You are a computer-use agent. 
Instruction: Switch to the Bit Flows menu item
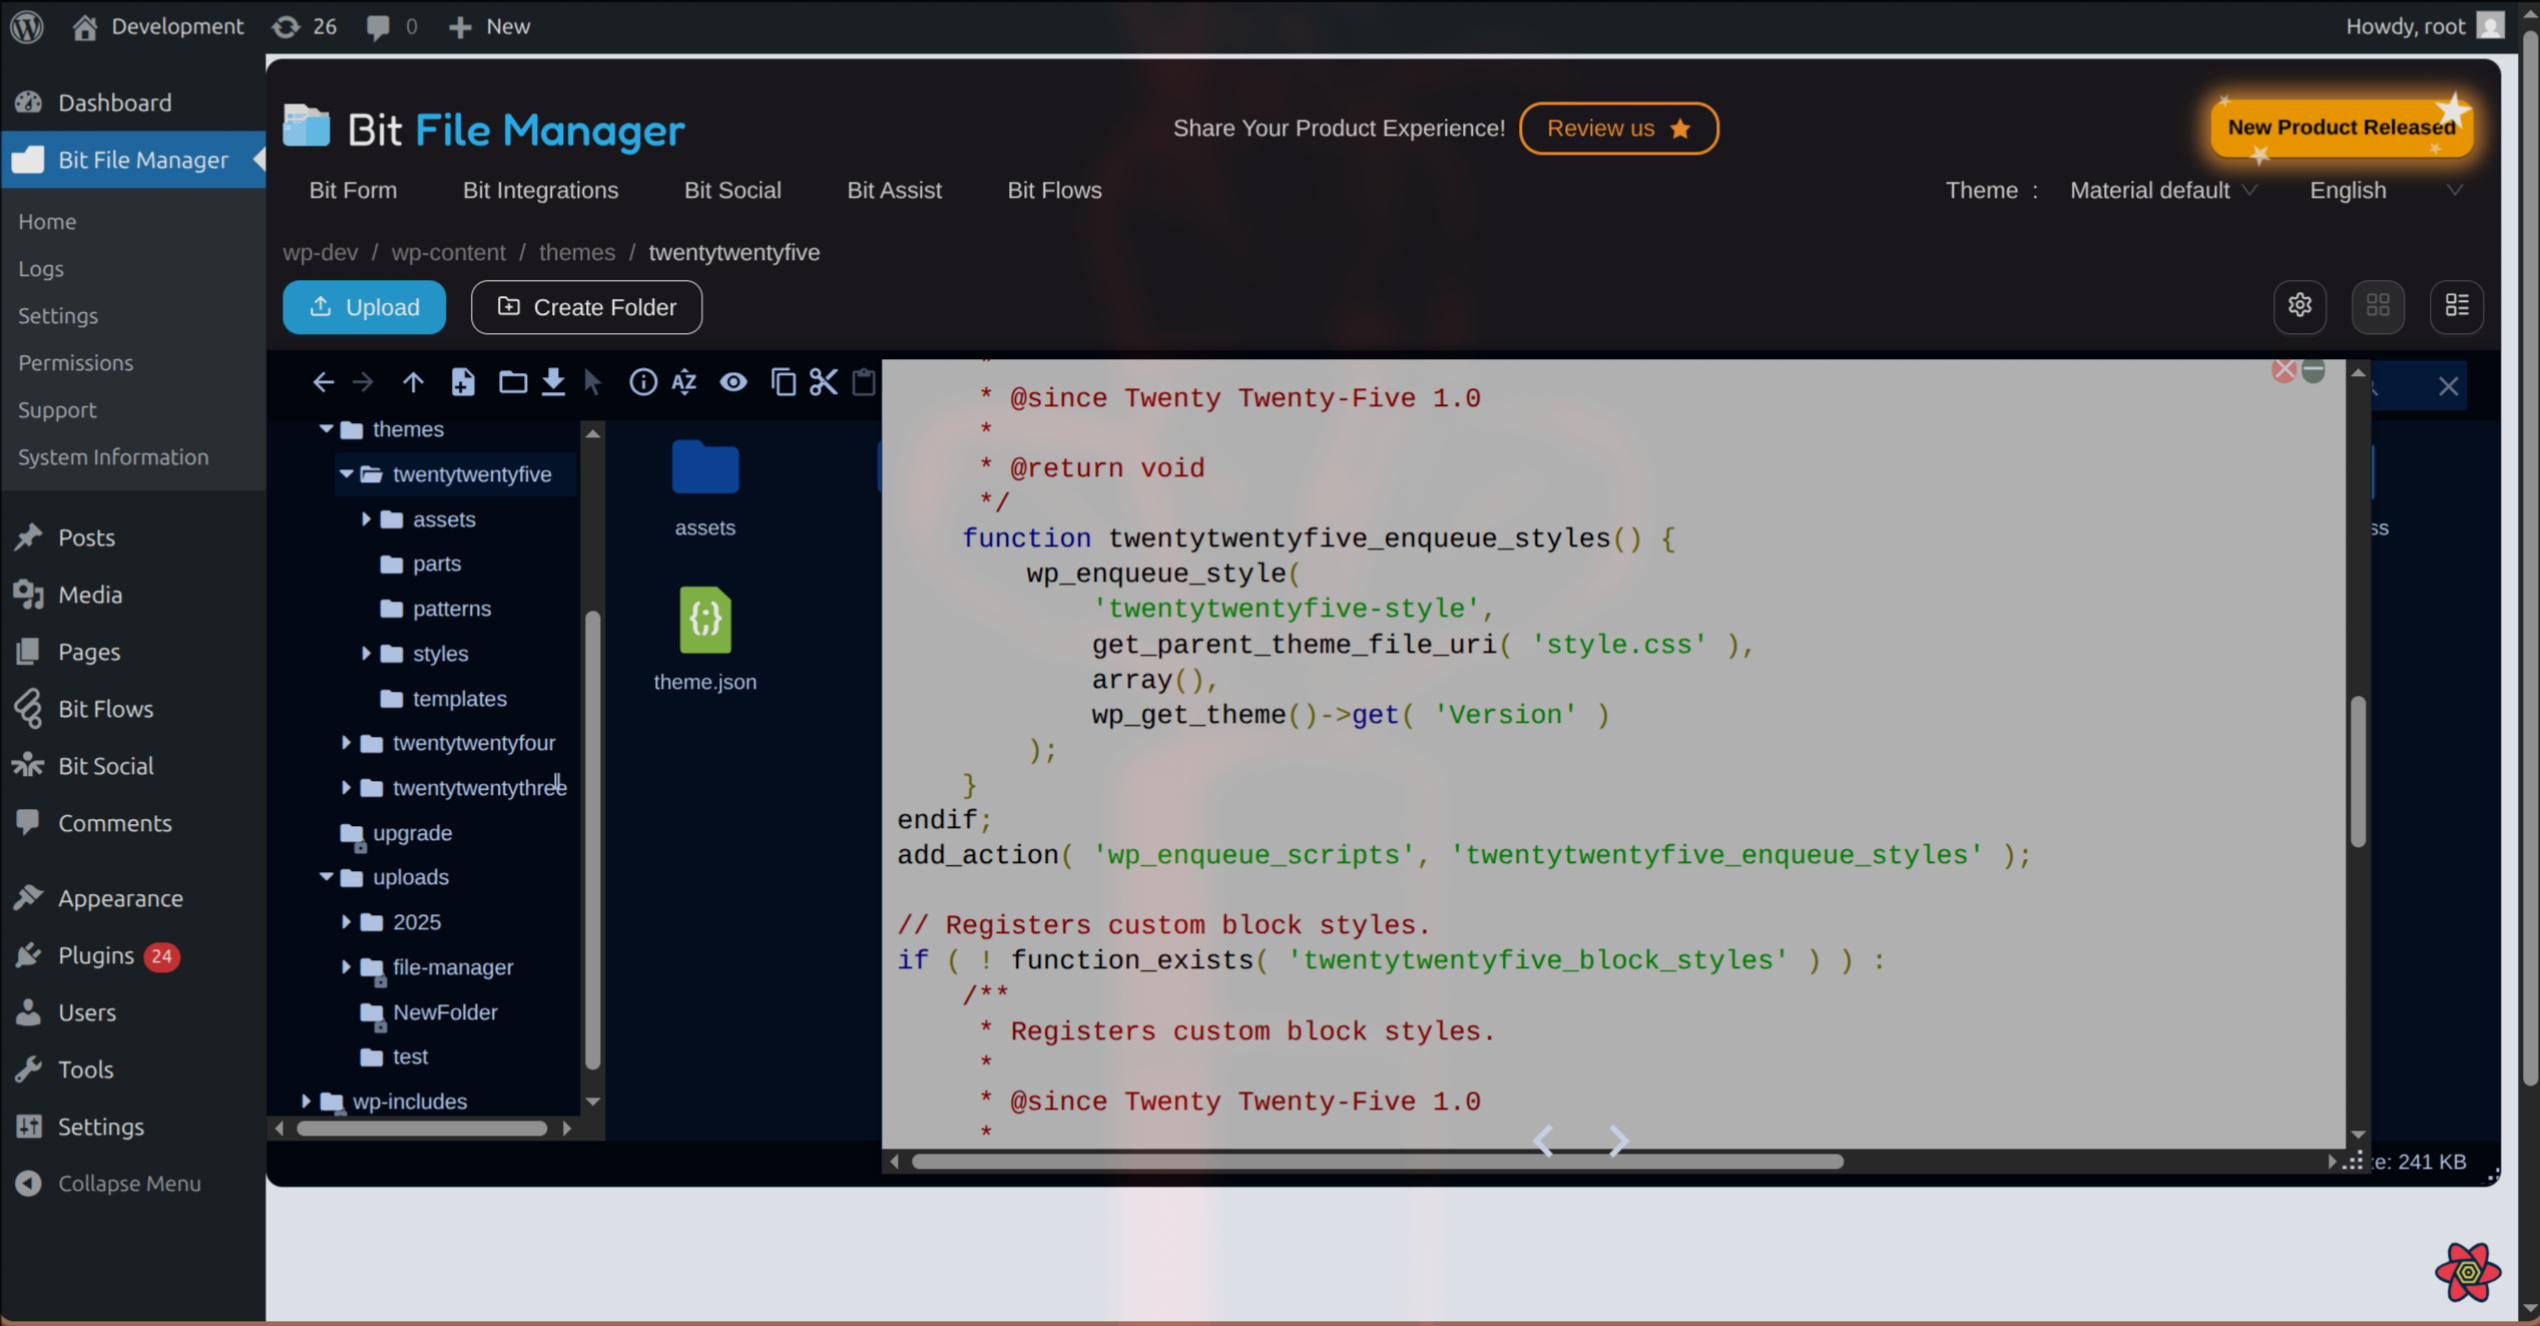pos(1054,190)
